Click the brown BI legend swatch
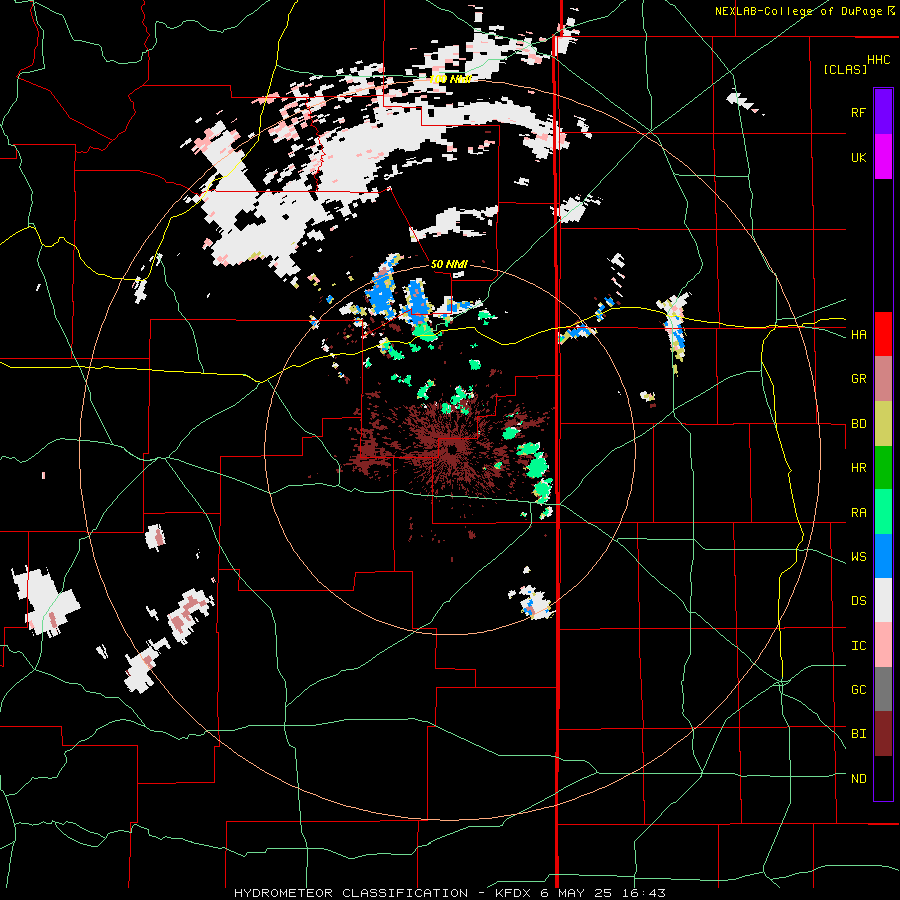Image resolution: width=900 pixels, height=900 pixels. tap(883, 734)
